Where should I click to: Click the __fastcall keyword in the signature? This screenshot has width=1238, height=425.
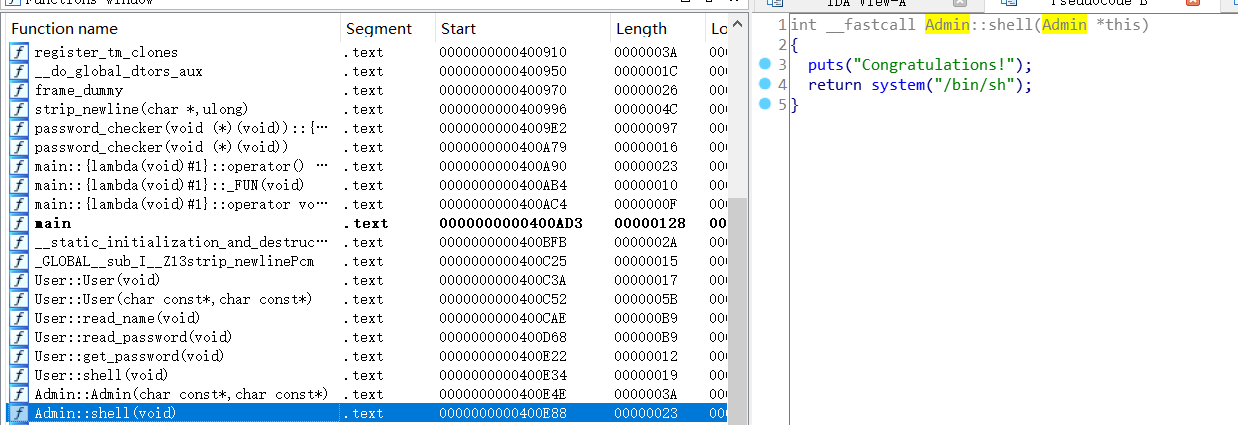869,25
